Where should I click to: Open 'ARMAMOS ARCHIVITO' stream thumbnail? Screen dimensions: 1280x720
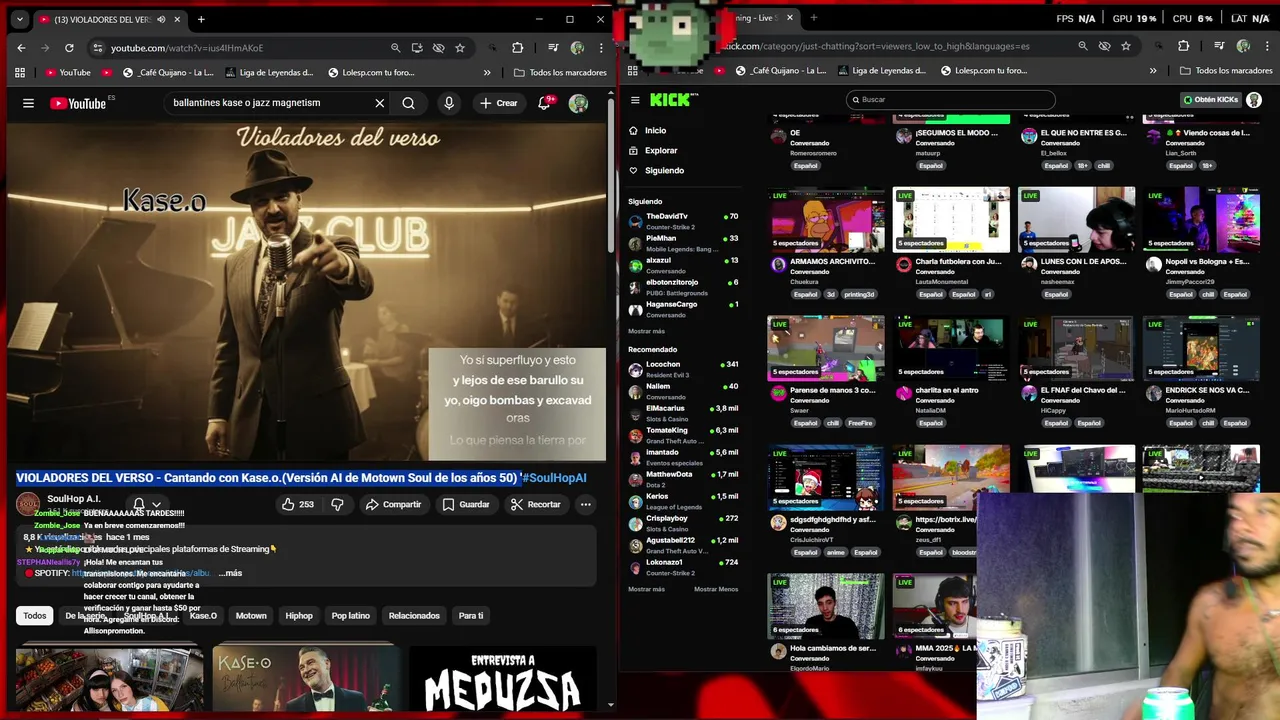(825, 220)
